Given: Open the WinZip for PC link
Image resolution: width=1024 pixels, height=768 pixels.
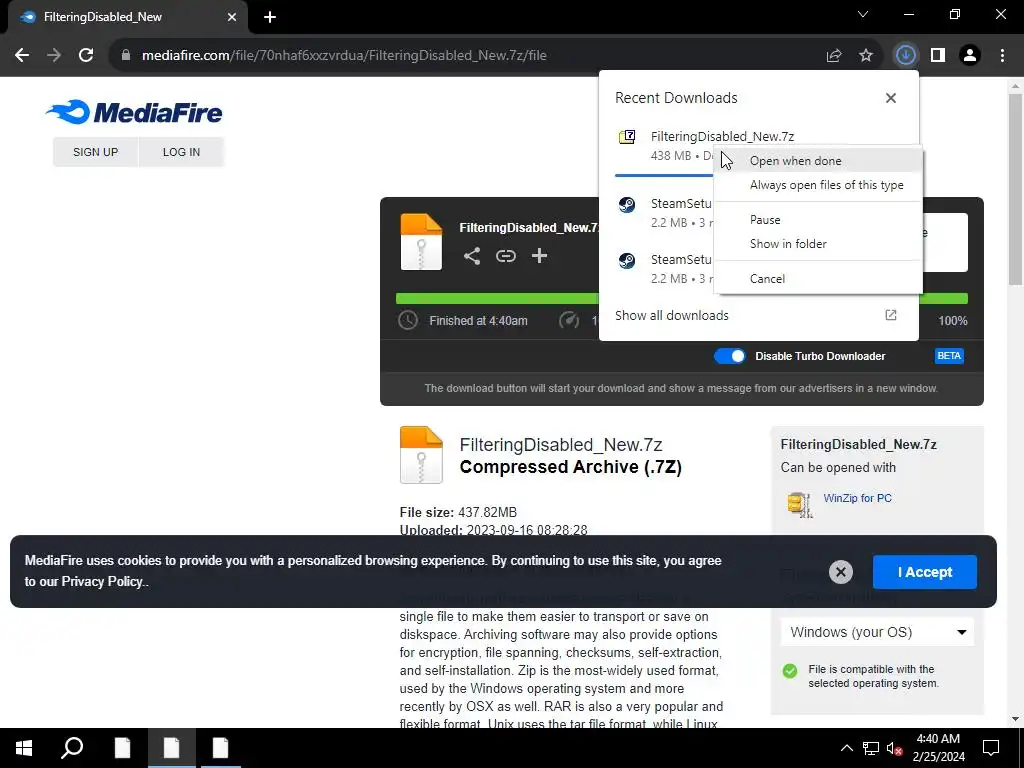Looking at the screenshot, I should [x=857, y=498].
